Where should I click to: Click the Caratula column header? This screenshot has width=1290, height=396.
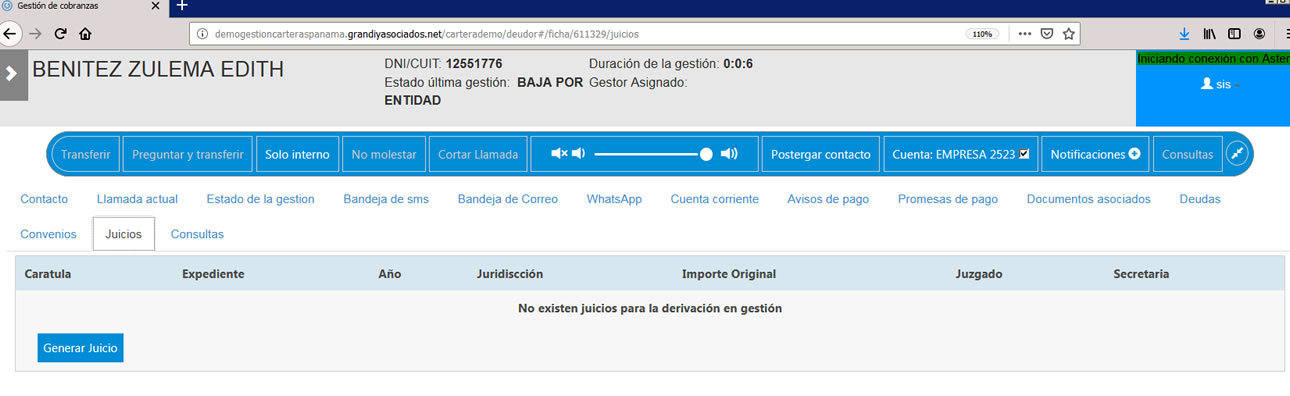pyautogui.click(x=48, y=274)
